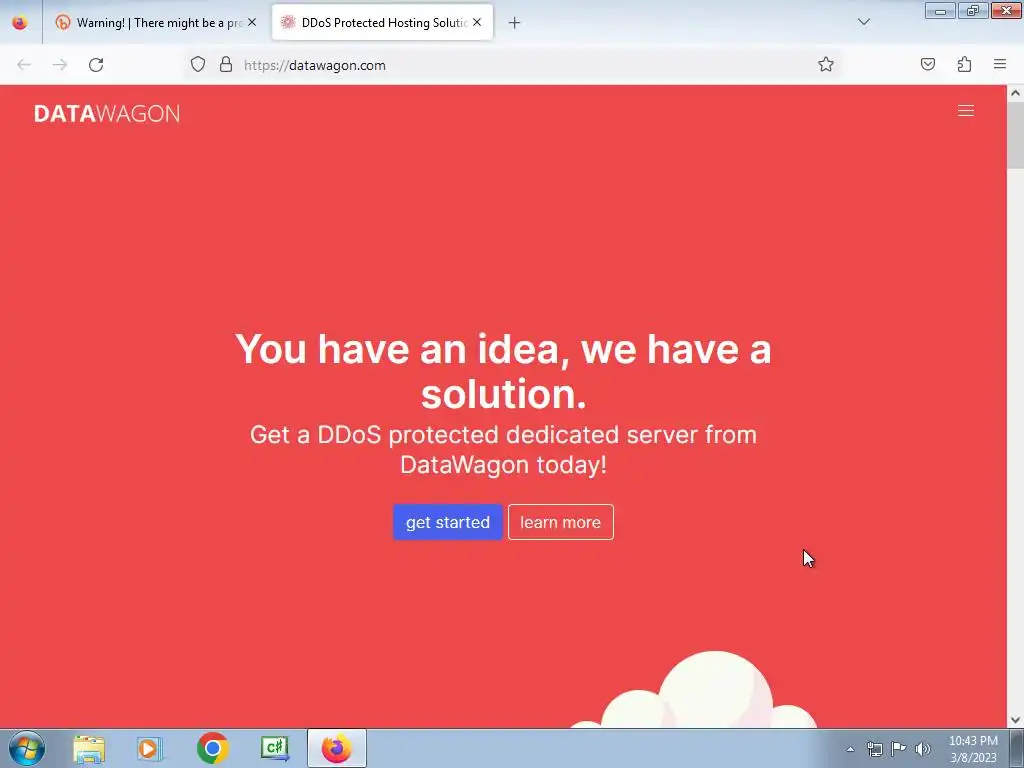Viewport: 1024px width, 768px height.
Task: Restore down the Firefox window
Action: coord(973,10)
